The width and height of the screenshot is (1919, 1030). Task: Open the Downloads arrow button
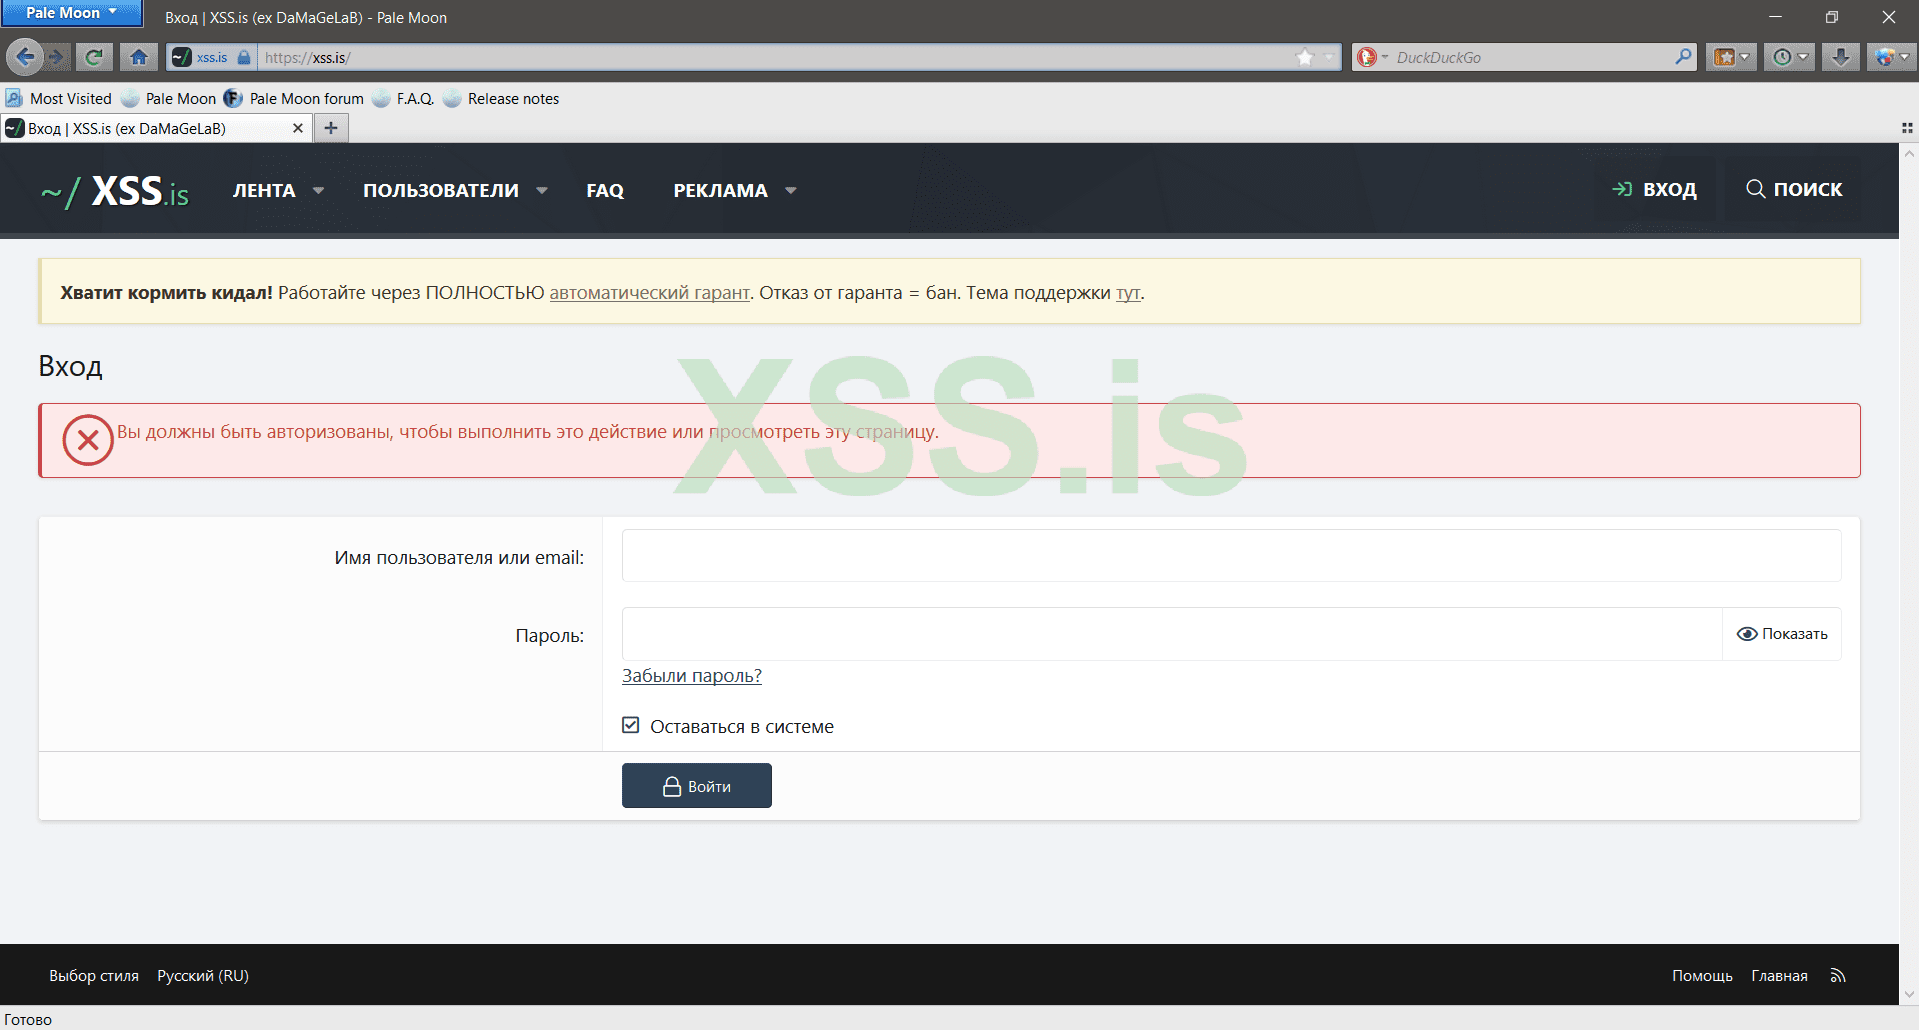[x=1840, y=57]
